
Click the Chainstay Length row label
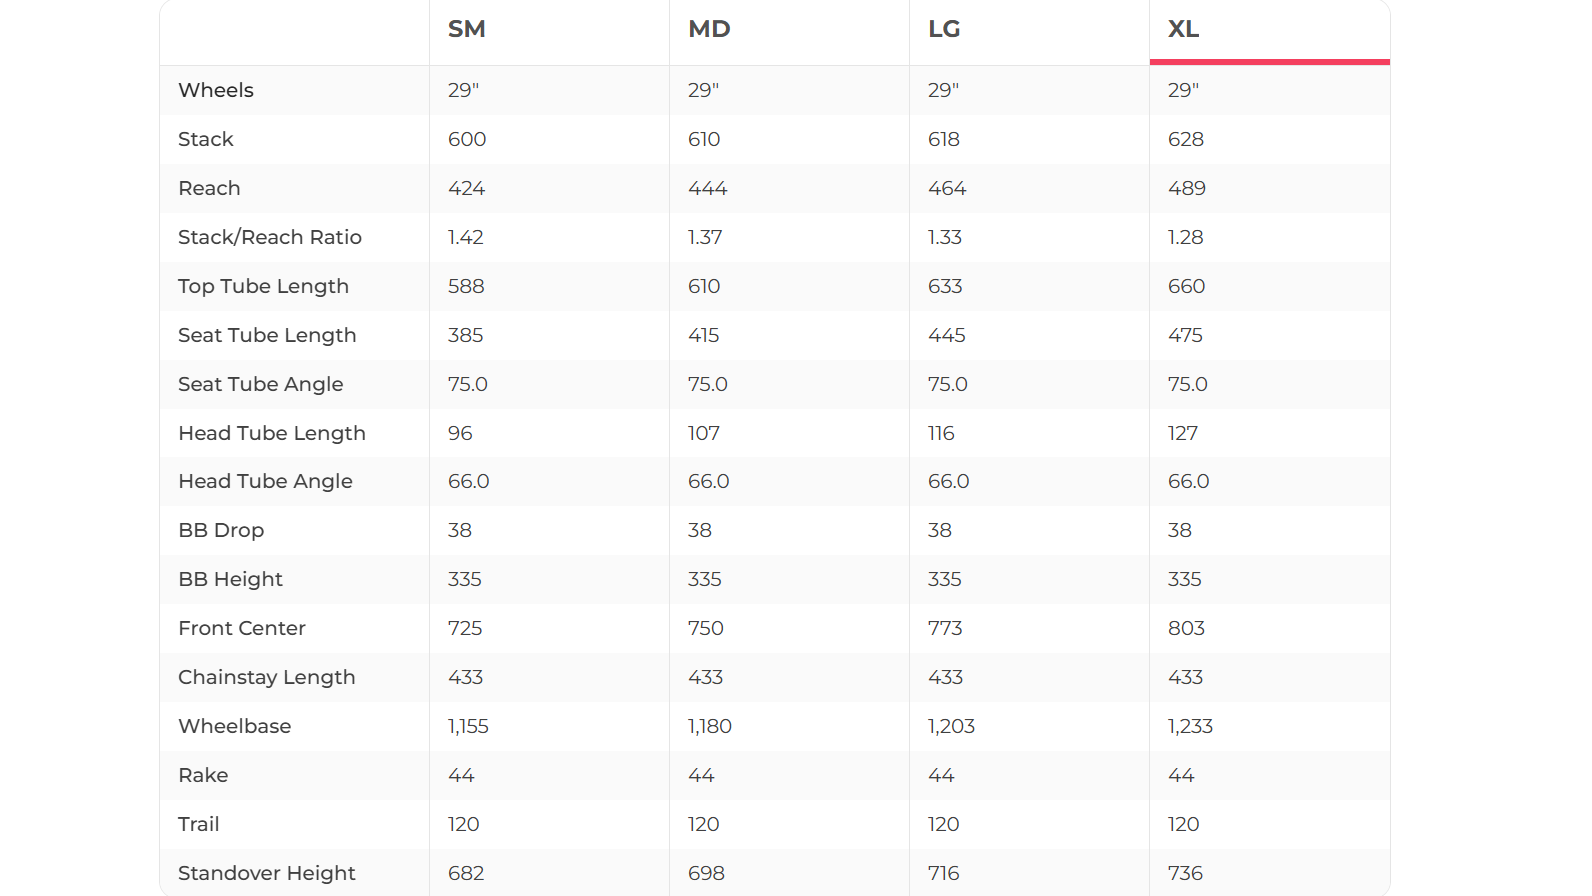pyautogui.click(x=267, y=677)
